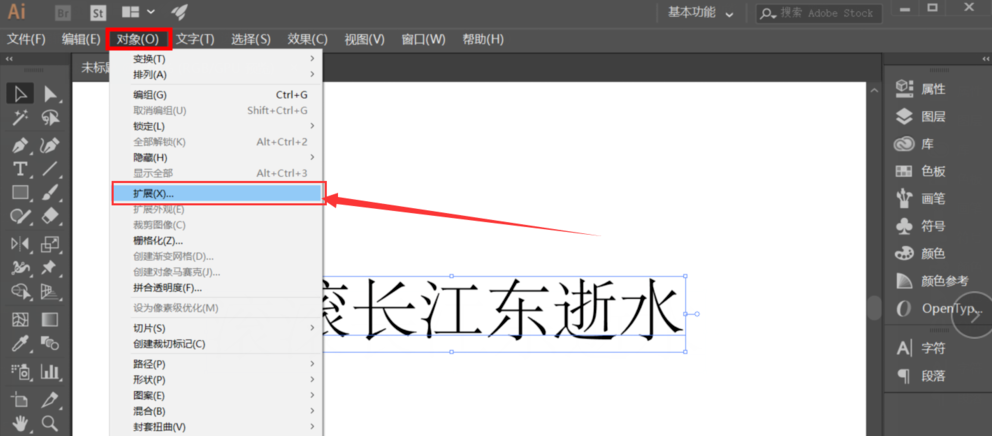Click the GPU performance rocket icon
Screen dimensions: 992x436
click(179, 12)
